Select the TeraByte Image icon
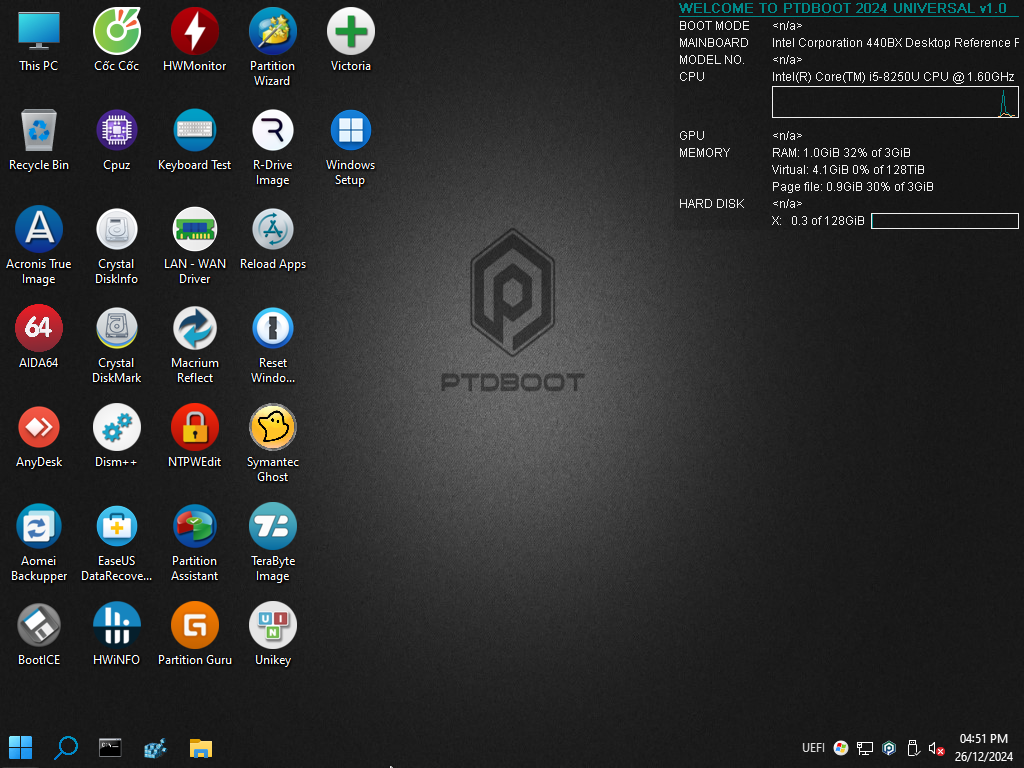The height and width of the screenshot is (768, 1024). tap(272, 543)
